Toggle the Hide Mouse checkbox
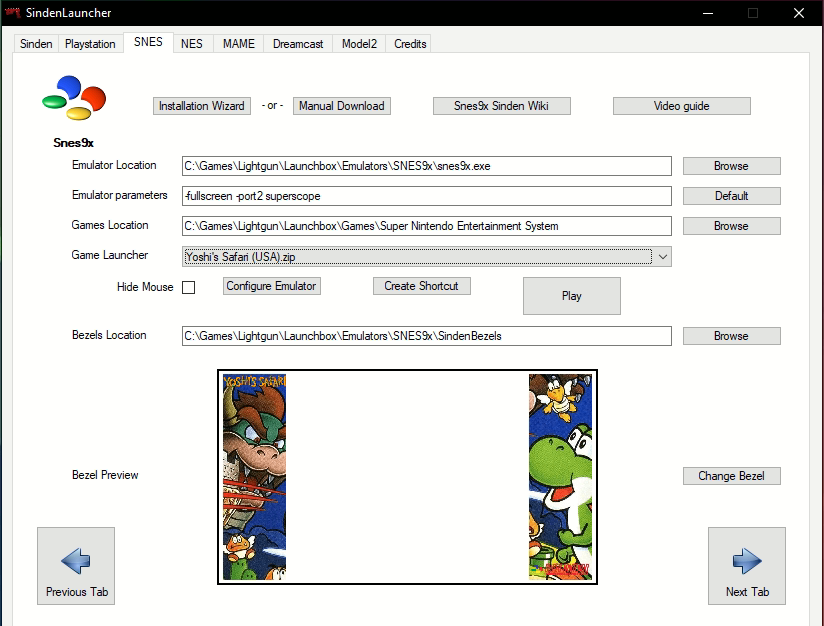Image resolution: width=824 pixels, height=626 pixels. (x=189, y=288)
